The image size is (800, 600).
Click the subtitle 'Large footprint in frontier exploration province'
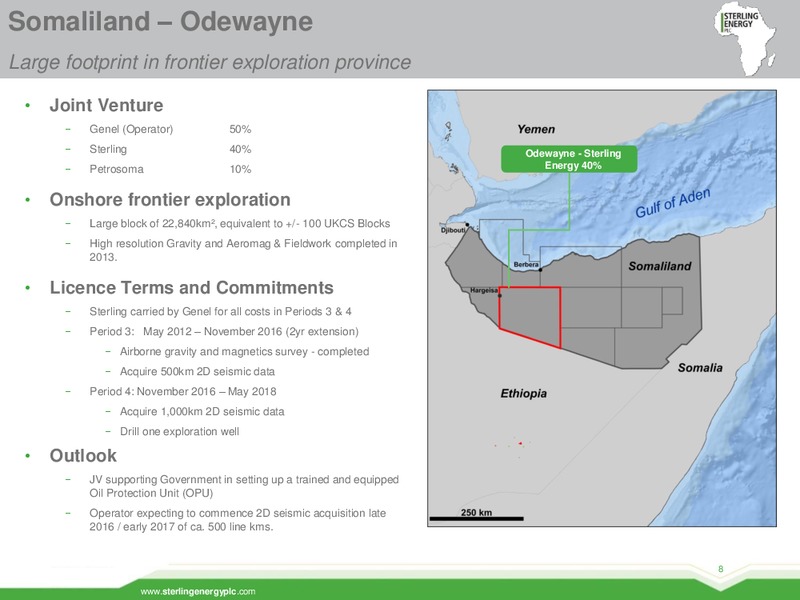[210, 62]
